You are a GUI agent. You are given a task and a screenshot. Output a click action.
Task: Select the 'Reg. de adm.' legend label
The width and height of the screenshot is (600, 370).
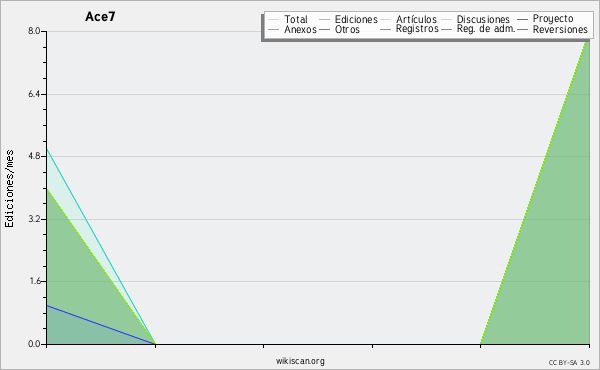pyautogui.click(x=486, y=29)
